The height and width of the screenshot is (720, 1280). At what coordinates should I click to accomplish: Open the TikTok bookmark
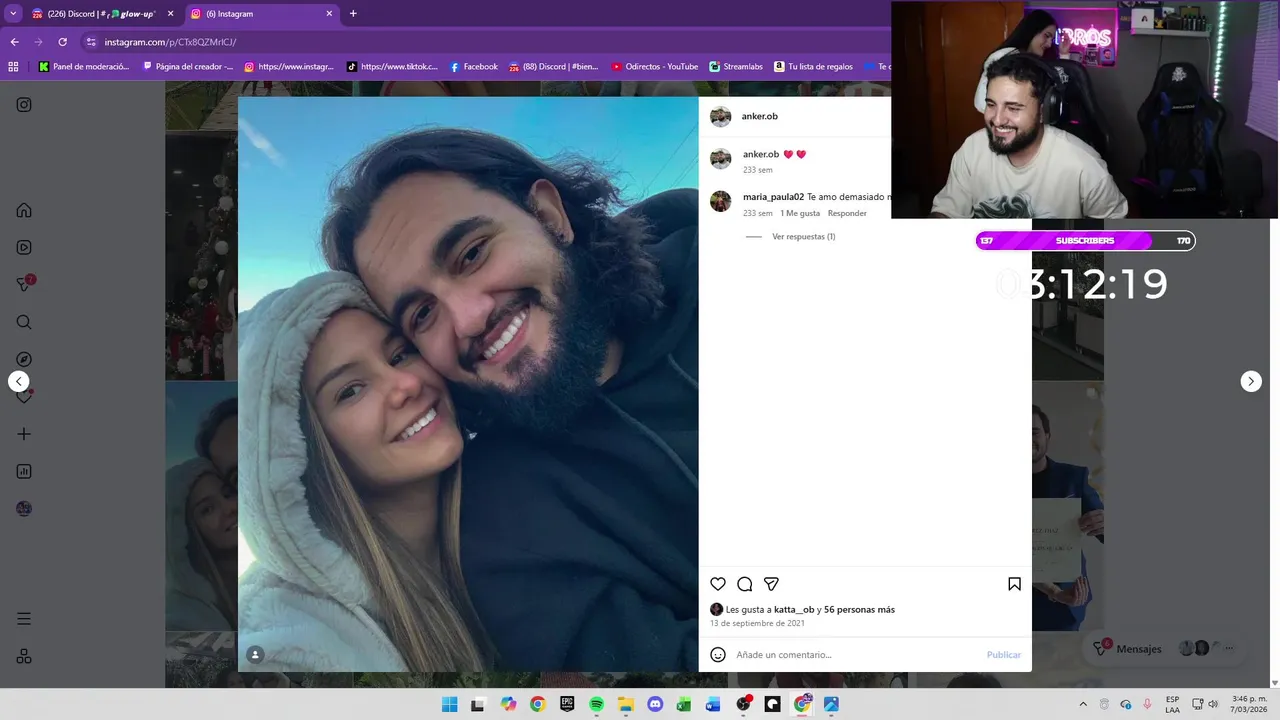pyautogui.click(x=392, y=67)
